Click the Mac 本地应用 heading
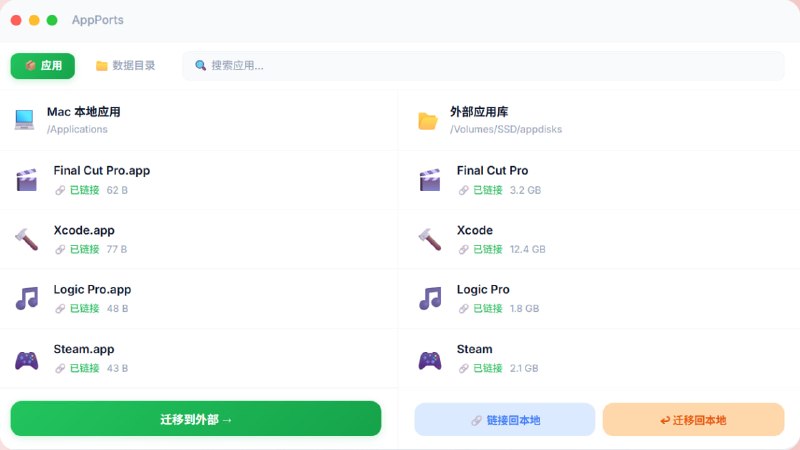Viewport: 800px width, 450px height. point(84,112)
